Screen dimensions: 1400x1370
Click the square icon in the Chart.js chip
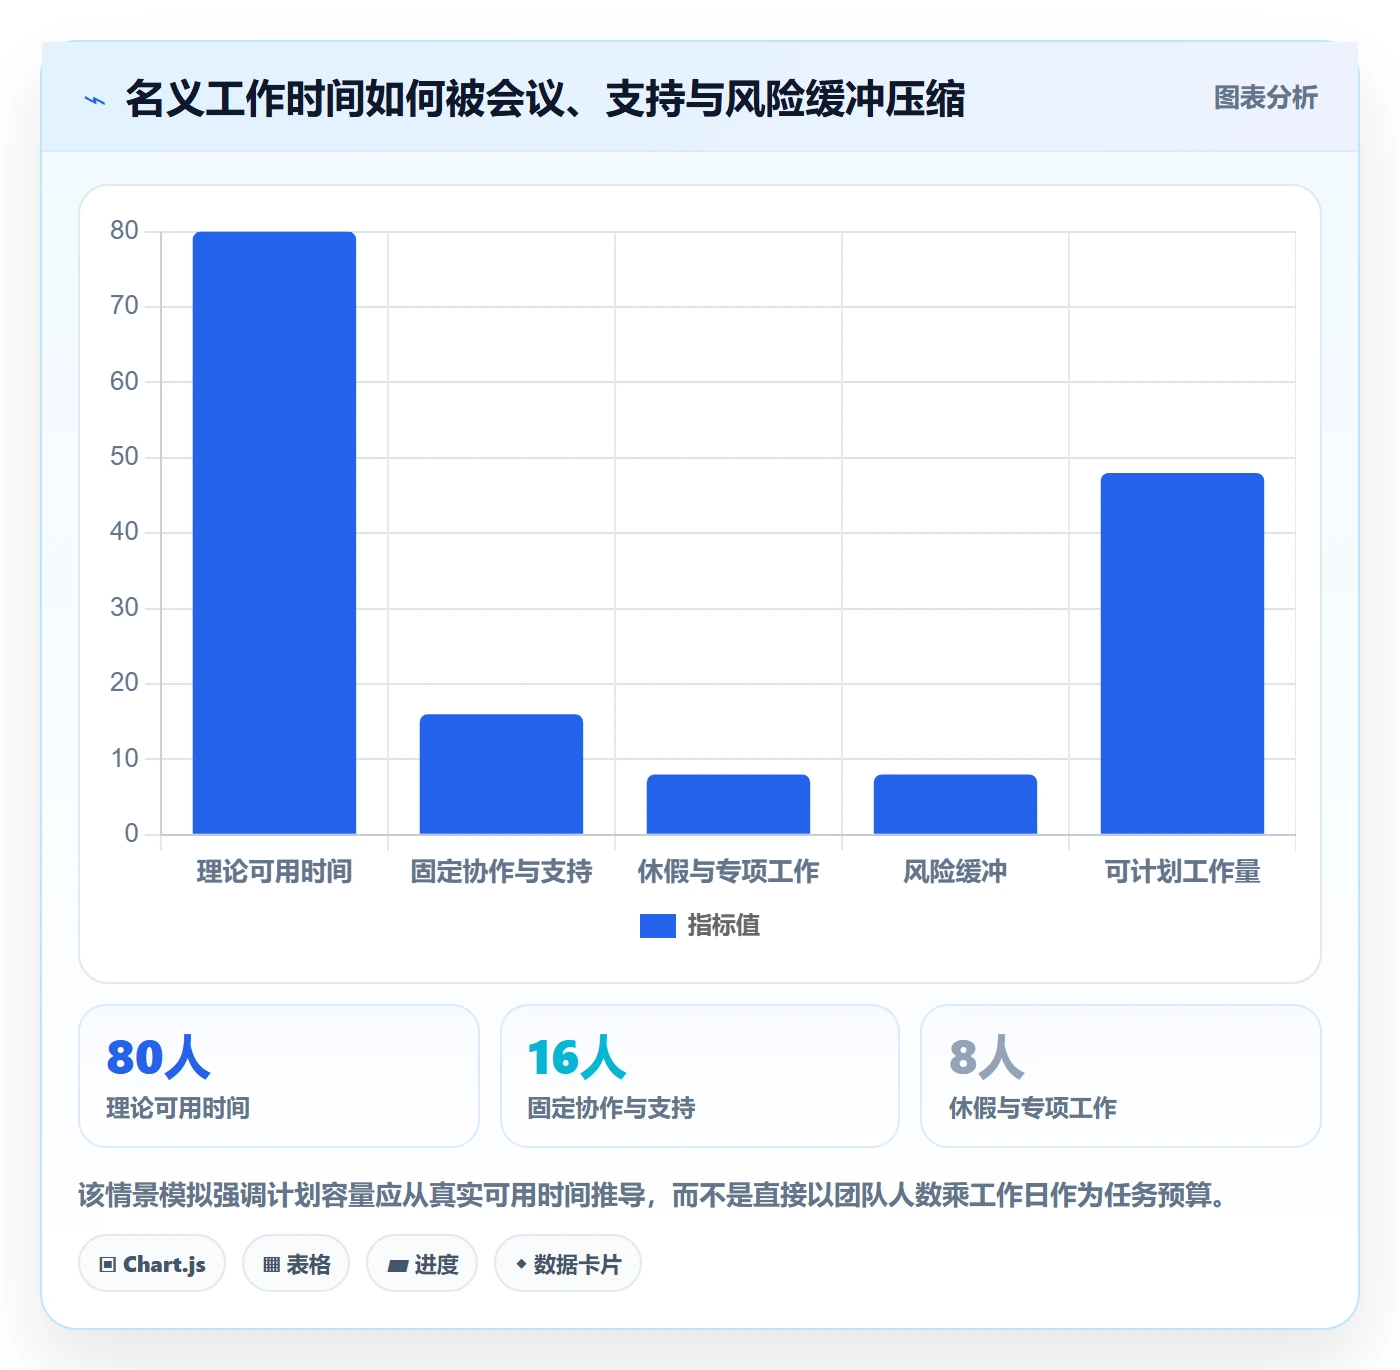tap(108, 1265)
